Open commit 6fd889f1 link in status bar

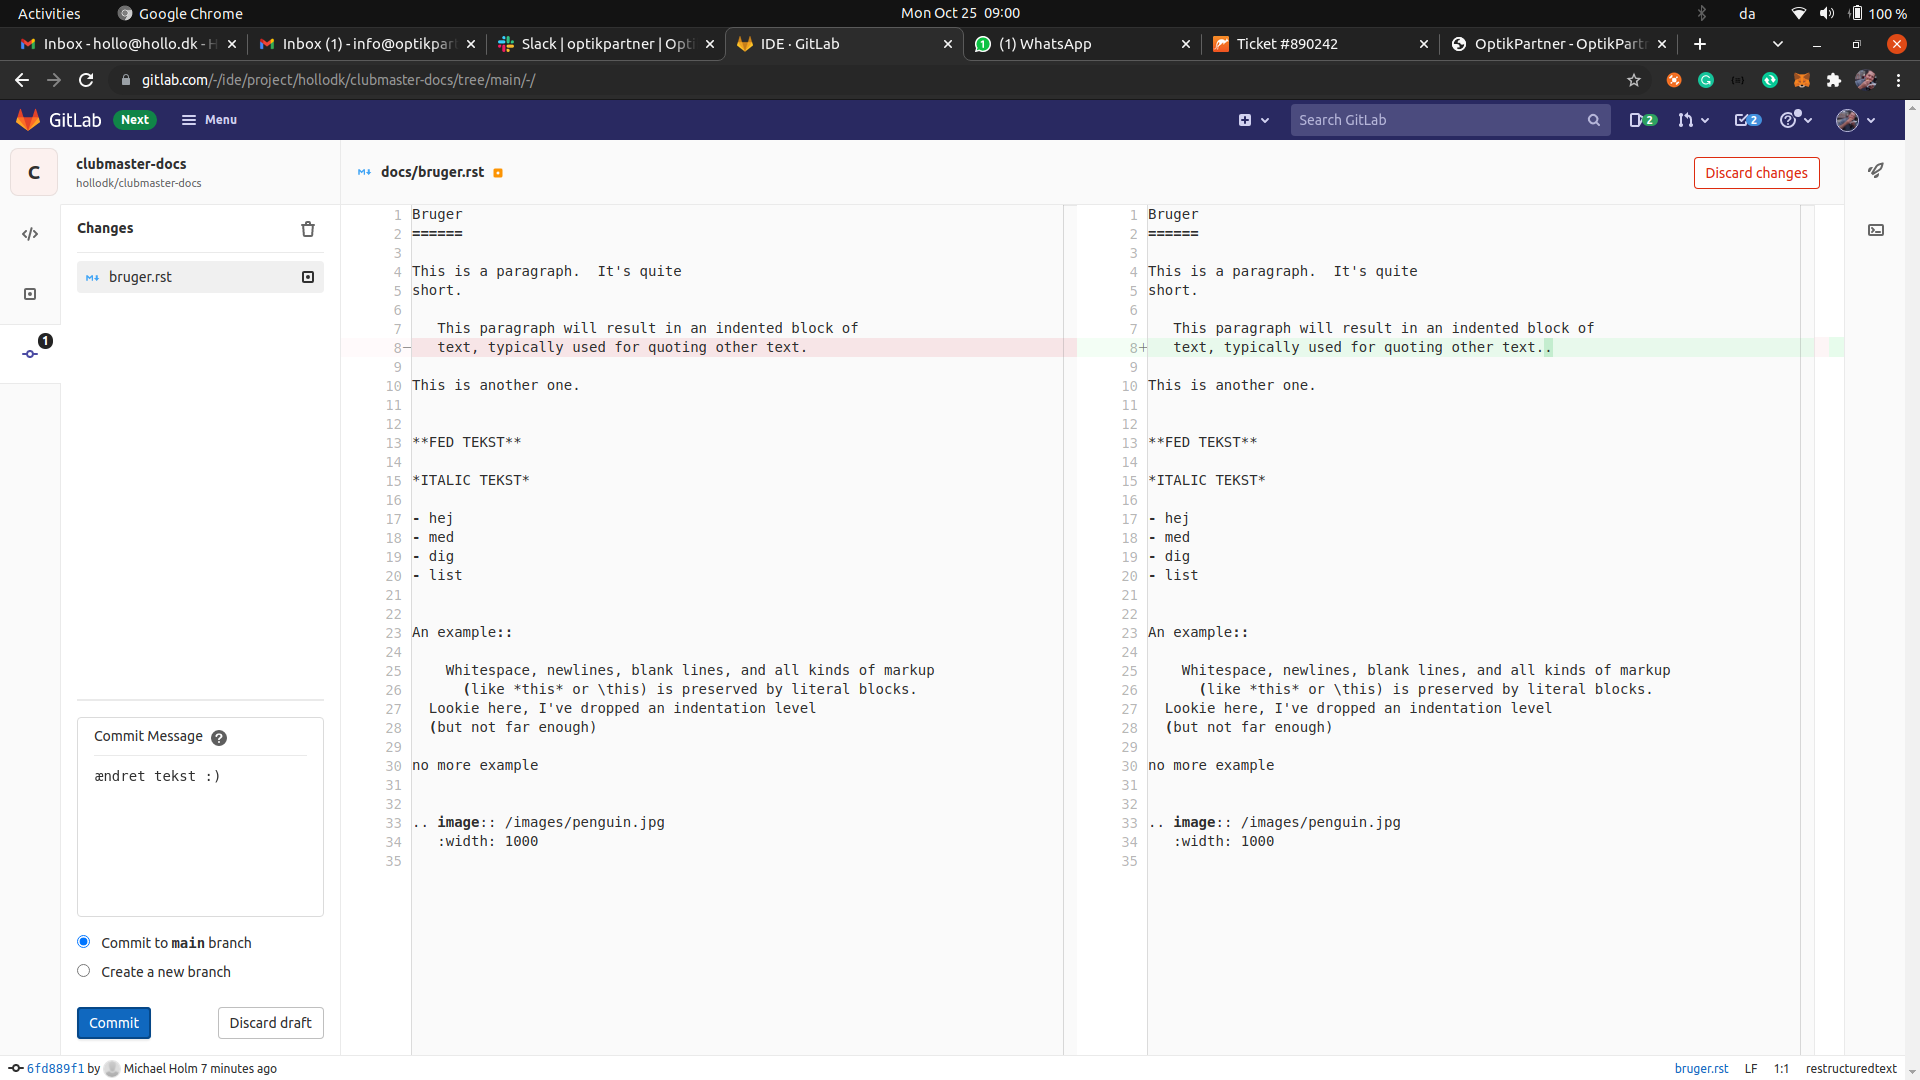[55, 1068]
